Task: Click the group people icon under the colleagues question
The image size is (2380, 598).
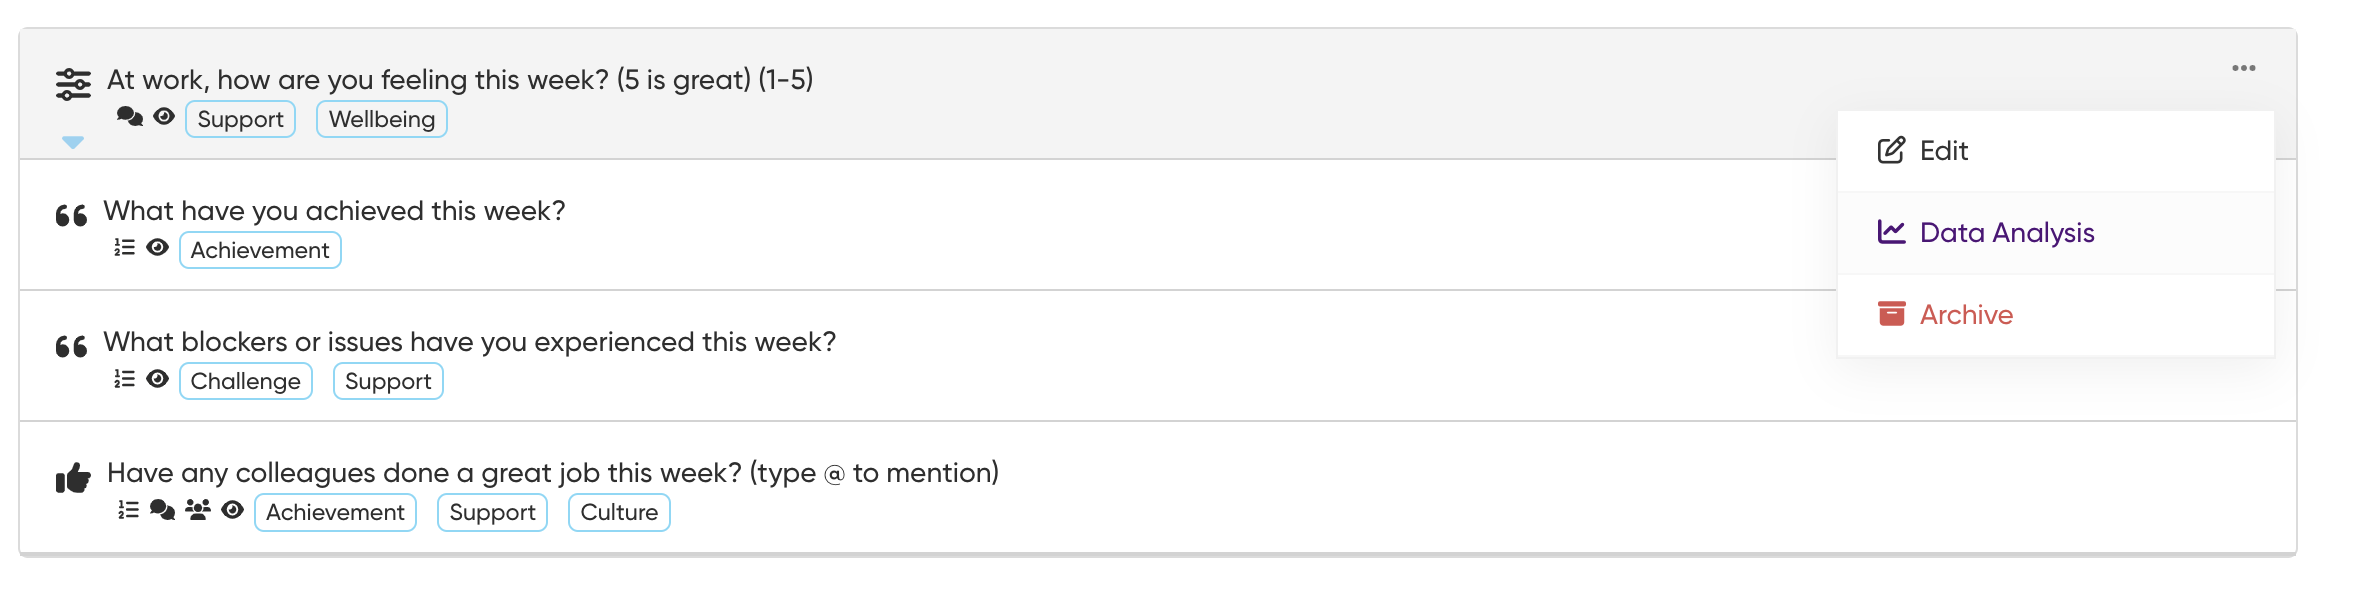Action: pyautogui.click(x=198, y=510)
